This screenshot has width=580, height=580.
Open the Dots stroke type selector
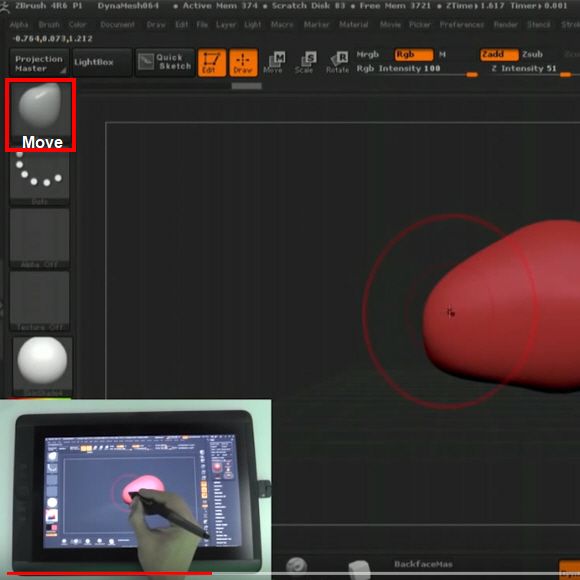40,178
